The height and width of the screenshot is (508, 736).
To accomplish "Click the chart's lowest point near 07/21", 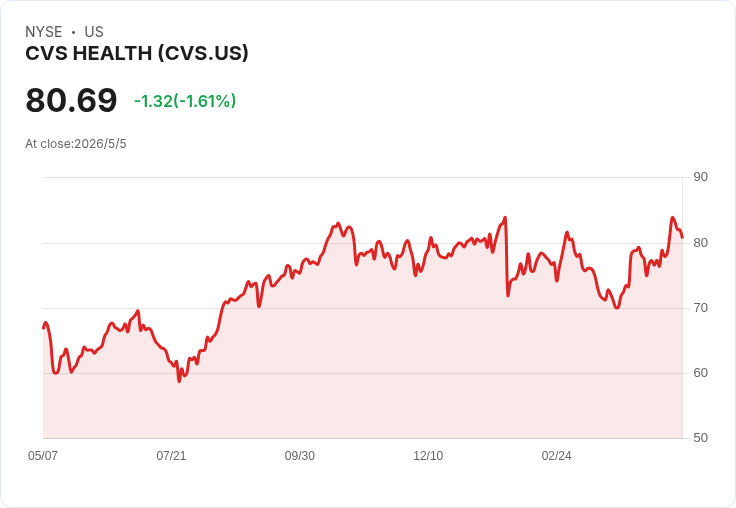I will [179, 381].
